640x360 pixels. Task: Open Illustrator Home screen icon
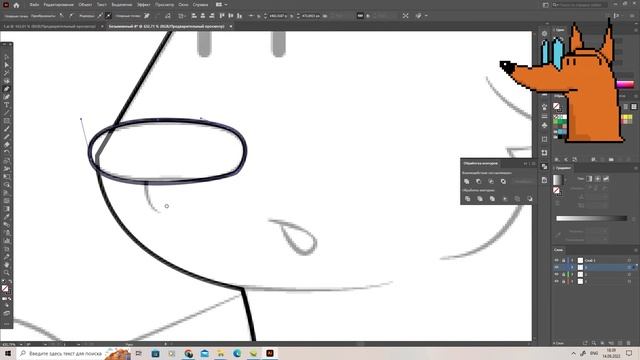[x=16, y=5]
